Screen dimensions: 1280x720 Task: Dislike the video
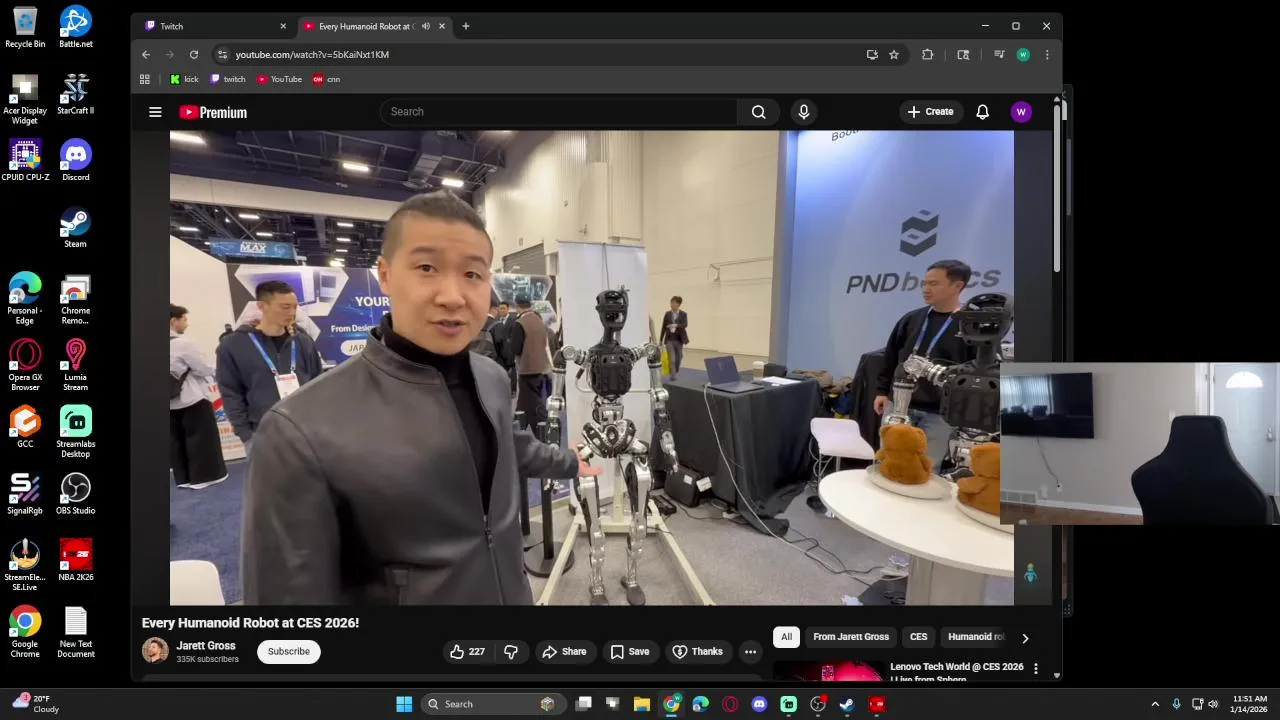[x=511, y=651]
